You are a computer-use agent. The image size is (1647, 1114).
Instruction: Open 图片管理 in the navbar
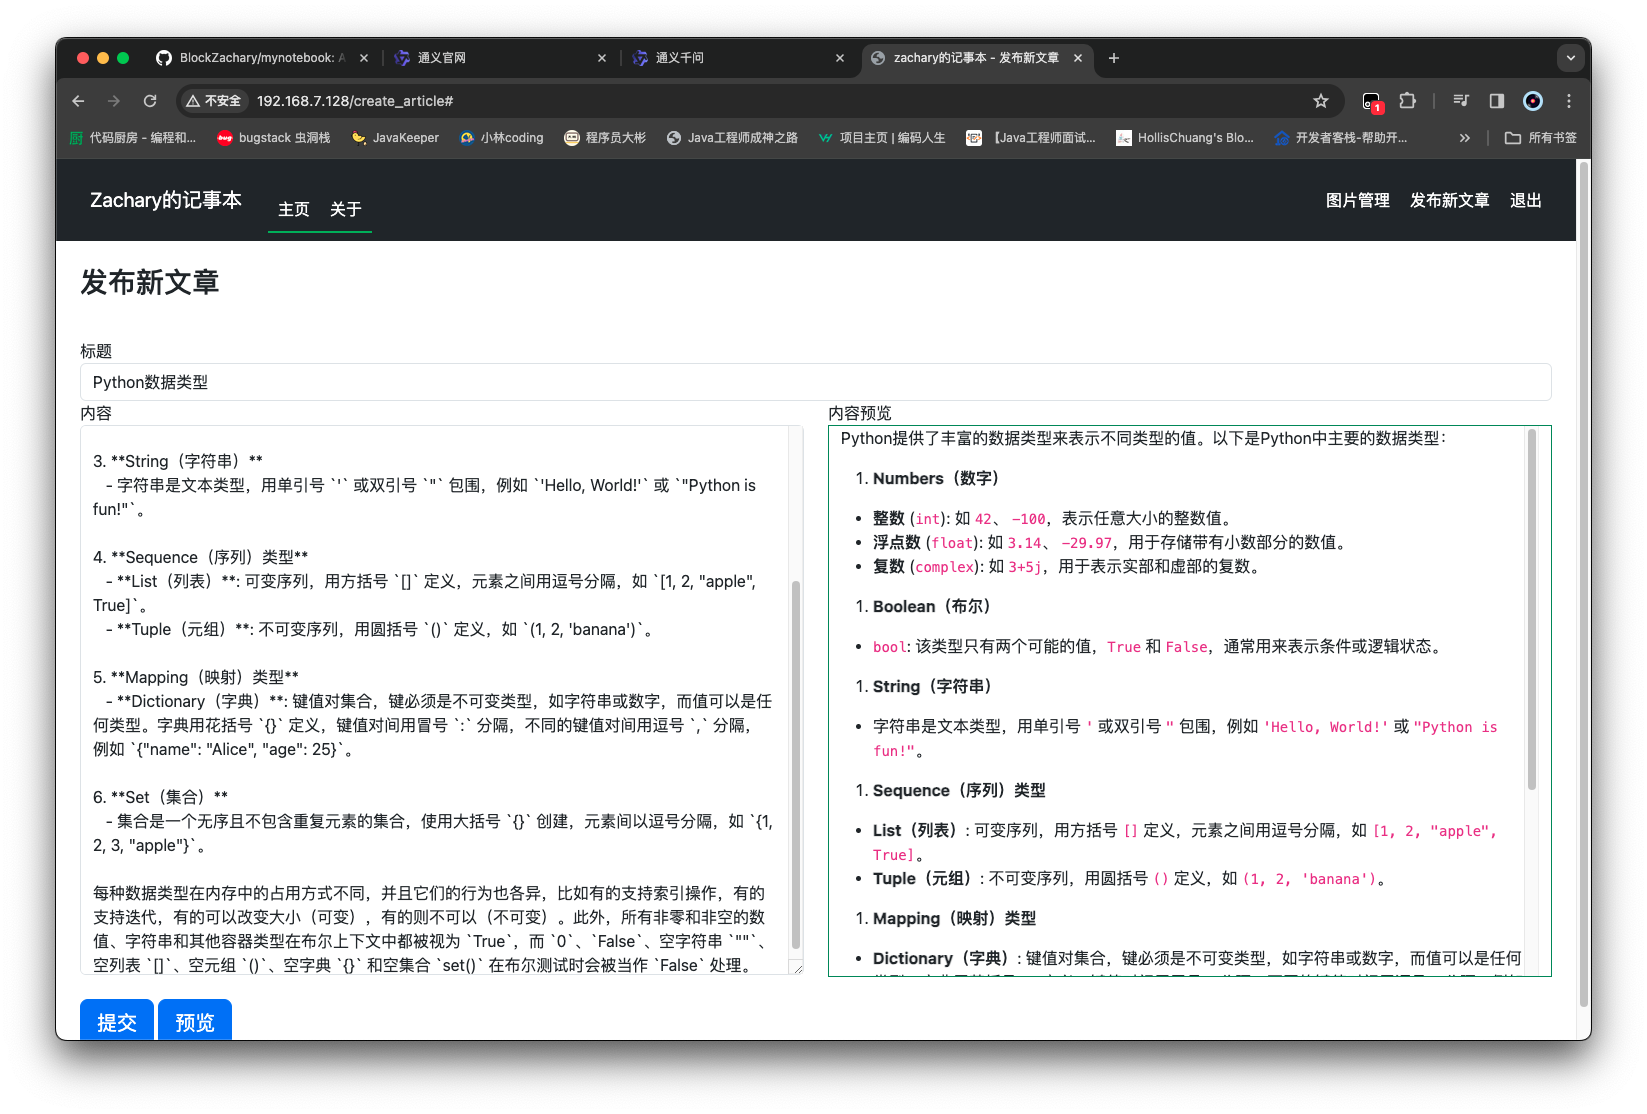point(1358,200)
